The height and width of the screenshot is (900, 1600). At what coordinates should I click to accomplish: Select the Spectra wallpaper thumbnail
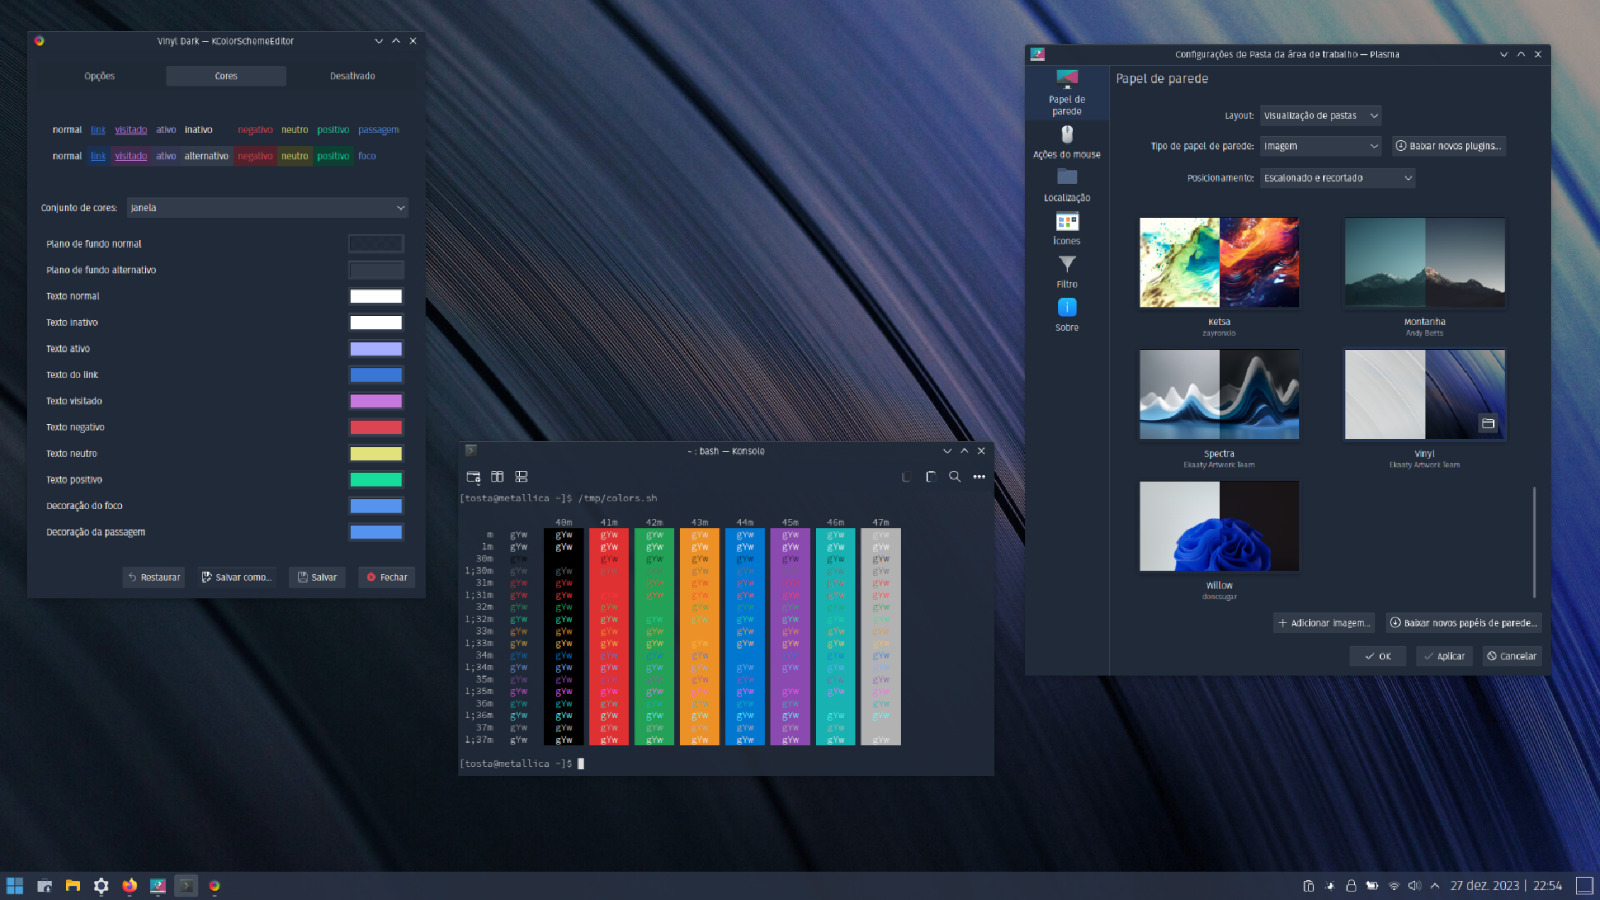click(x=1219, y=394)
